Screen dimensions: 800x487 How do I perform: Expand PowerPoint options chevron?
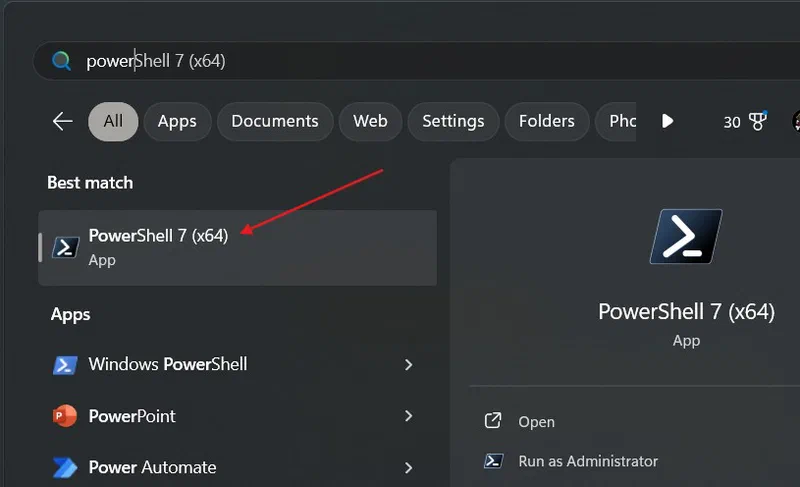click(408, 416)
